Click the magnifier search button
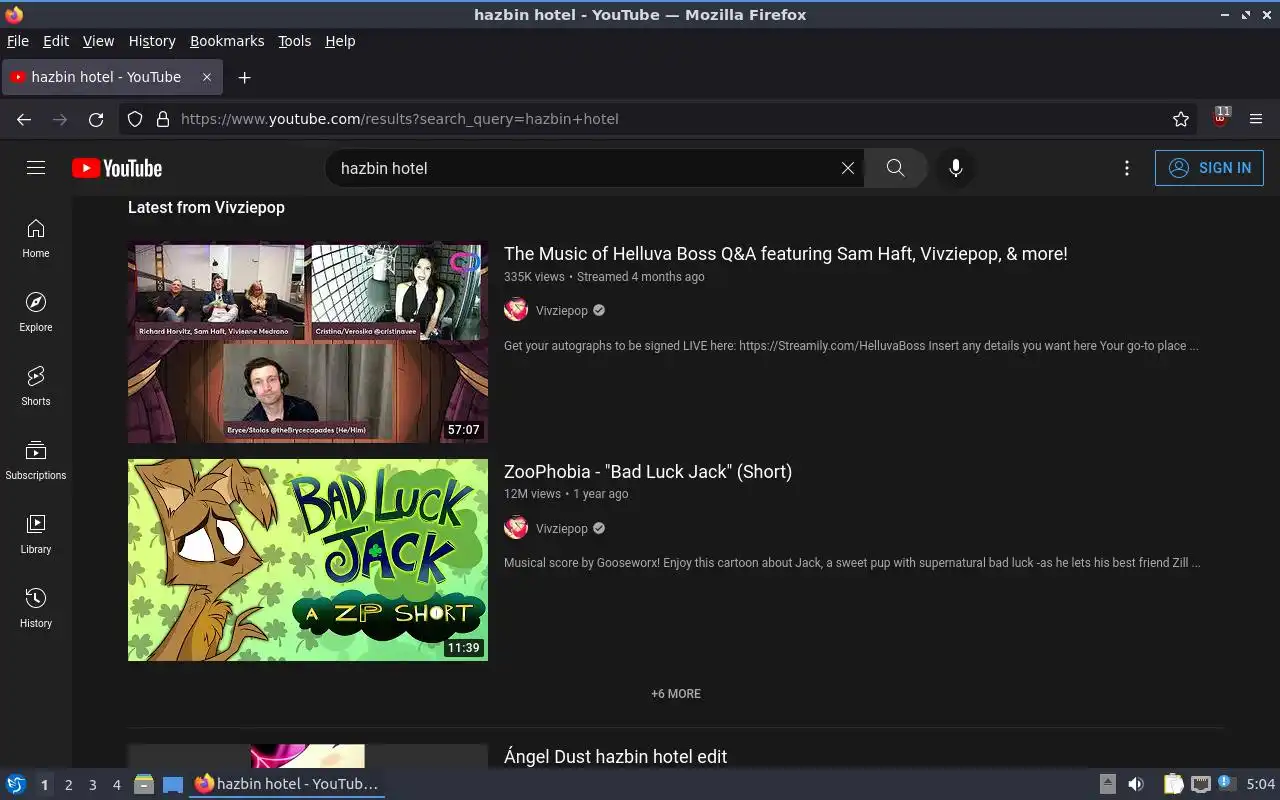Screen dimensions: 1280x800 pos(895,168)
